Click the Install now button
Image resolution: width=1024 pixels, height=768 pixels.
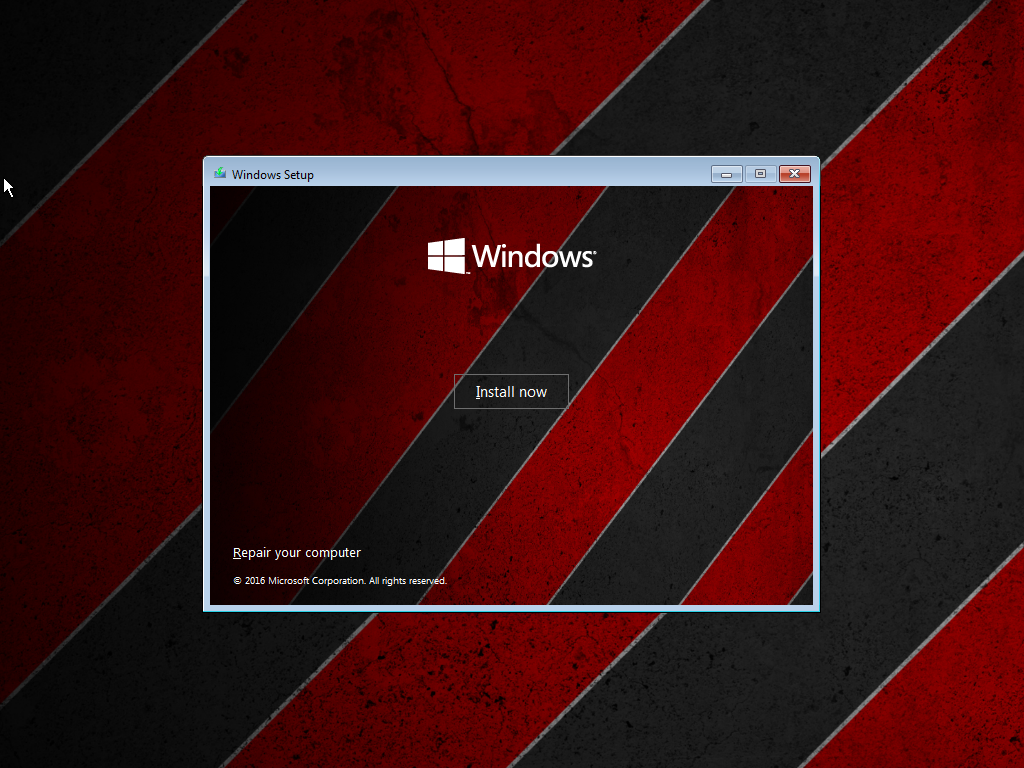click(x=511, y=392)
